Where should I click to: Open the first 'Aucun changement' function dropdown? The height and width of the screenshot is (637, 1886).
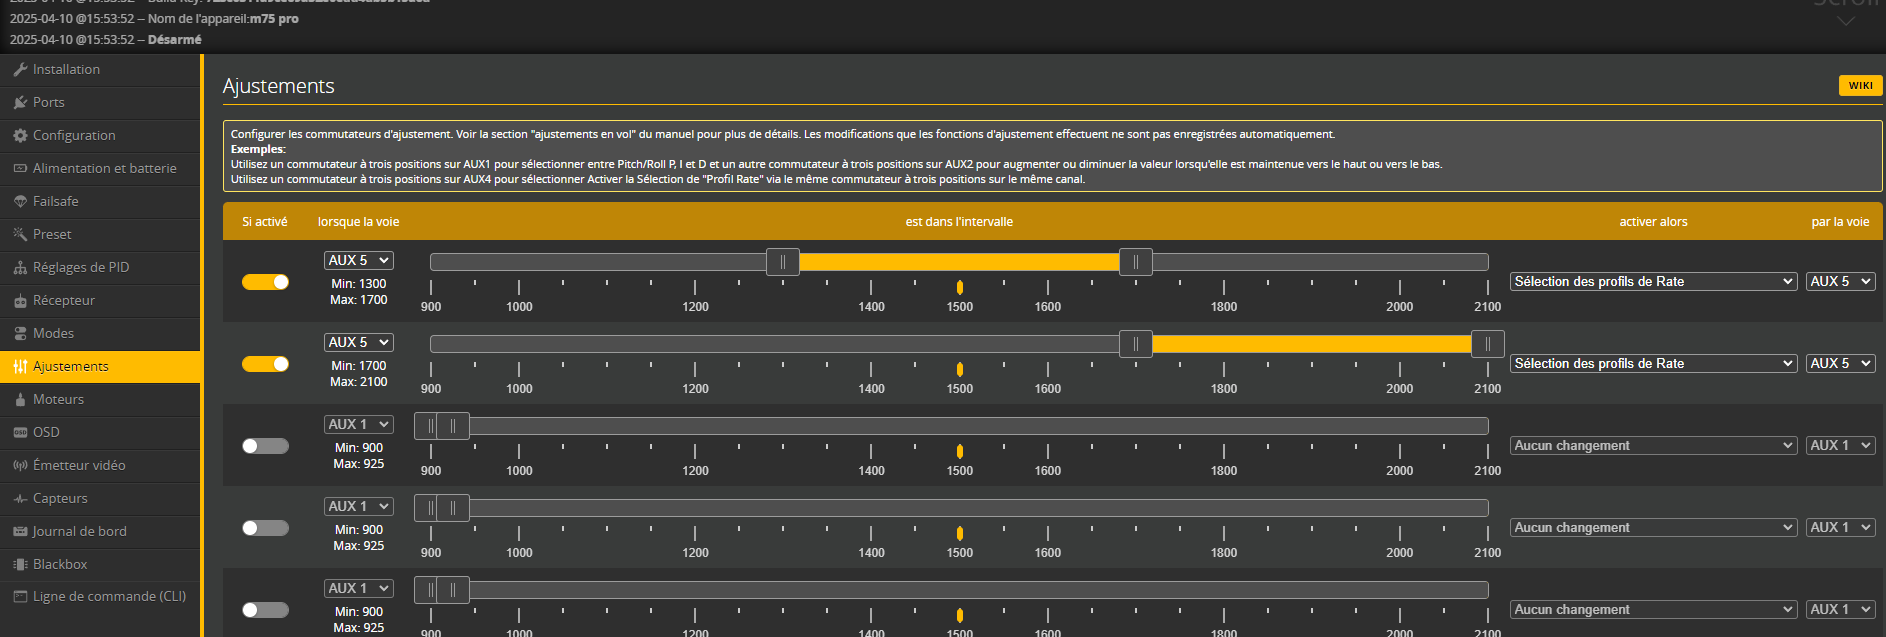tap(1653, 446)
